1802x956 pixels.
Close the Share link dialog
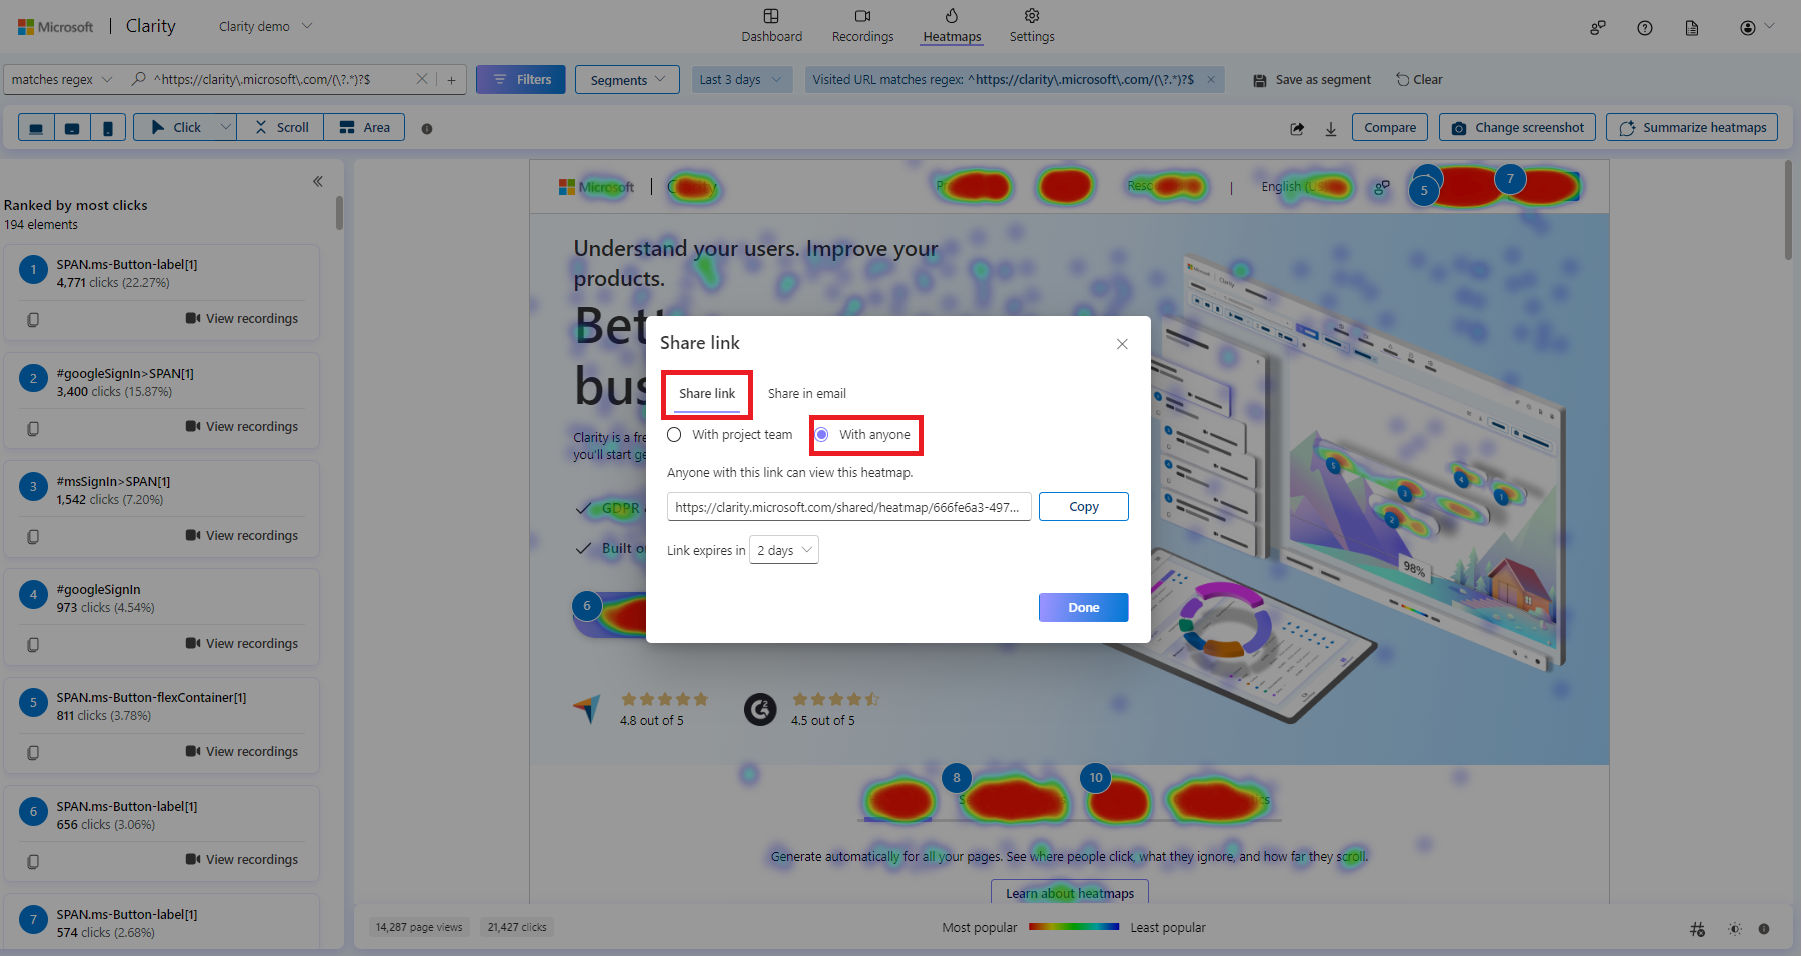[1122, 344]
